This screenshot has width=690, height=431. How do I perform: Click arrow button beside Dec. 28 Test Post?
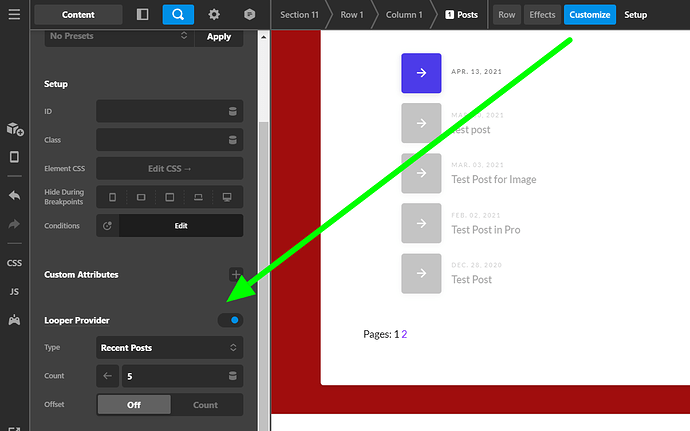[421, 273]
